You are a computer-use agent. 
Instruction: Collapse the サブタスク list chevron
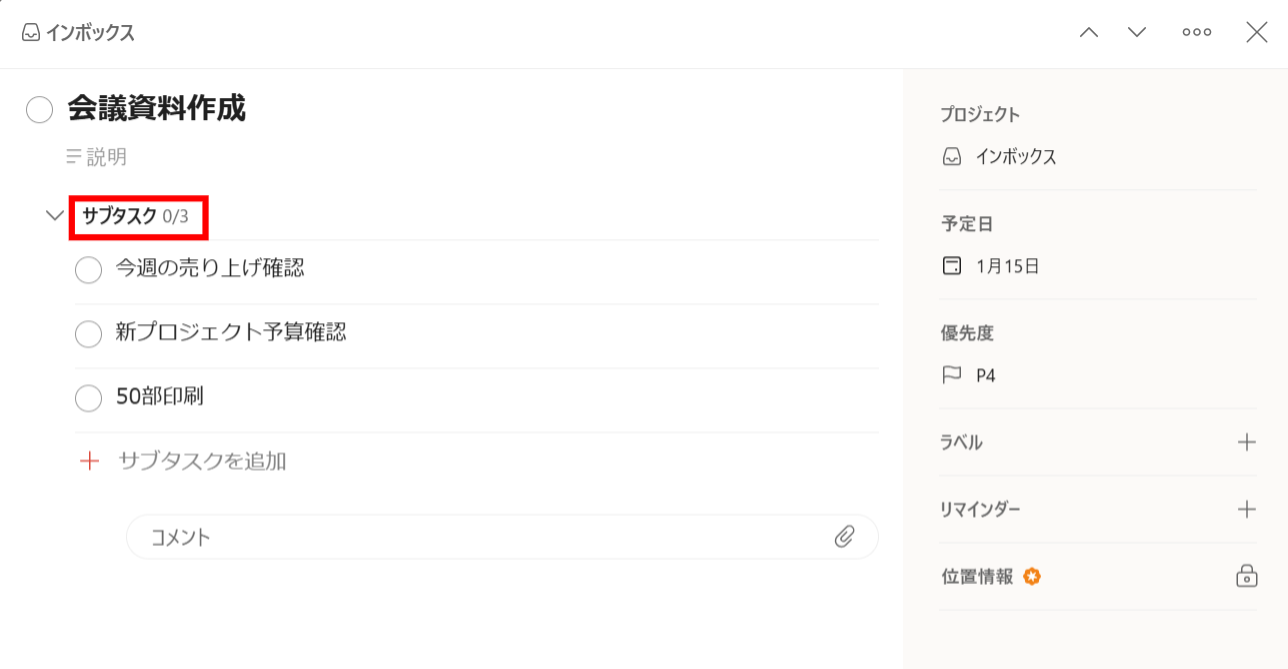(x=55, y=215)
